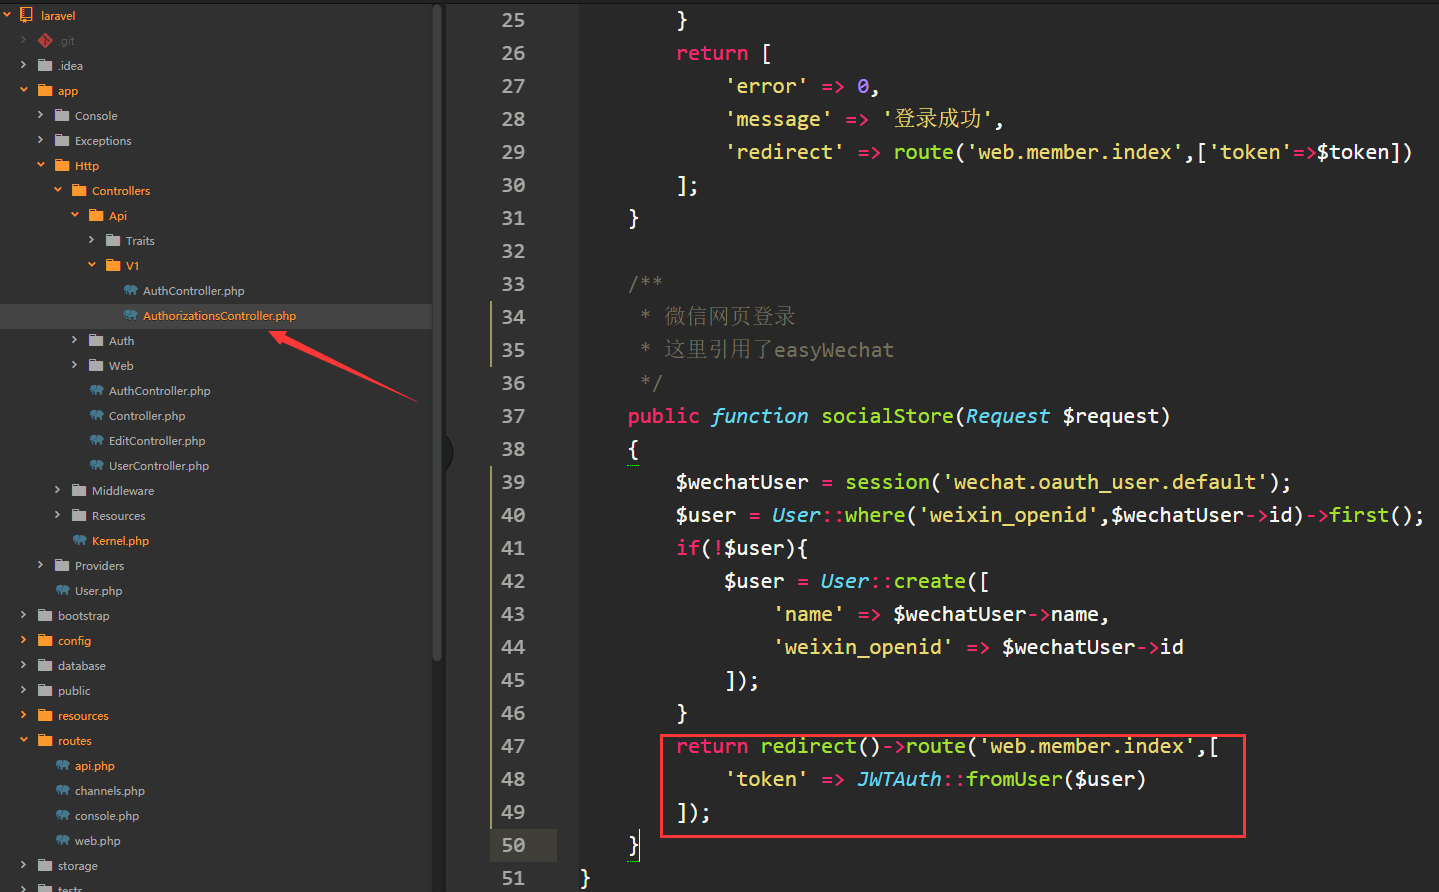Expand the Providers folder chevron

tap(40, 565)
